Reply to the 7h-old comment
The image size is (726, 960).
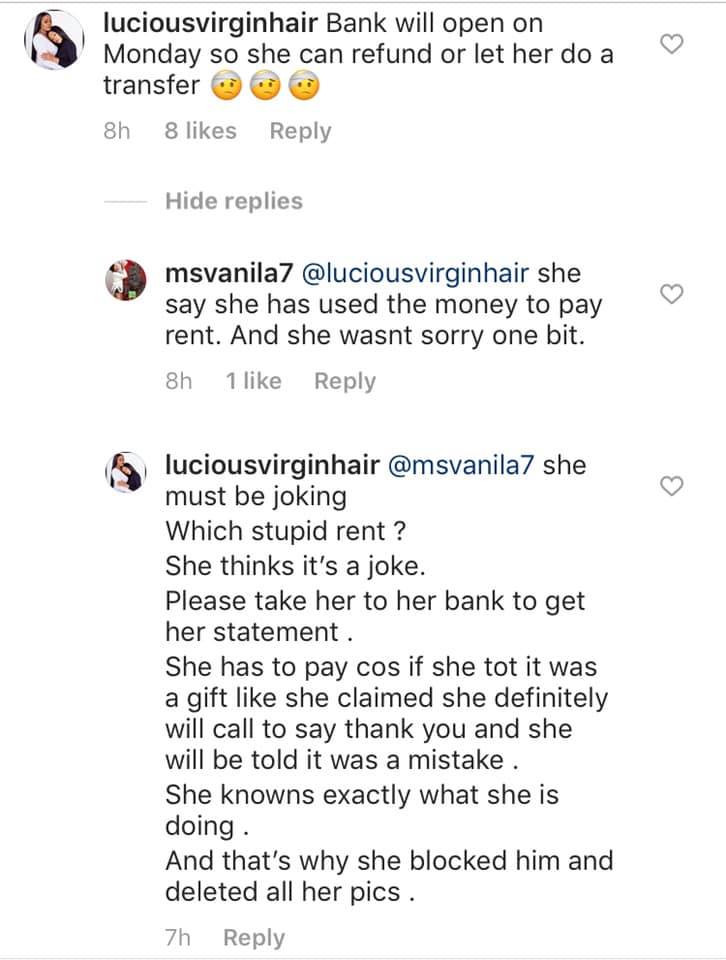tap(254, 938)
